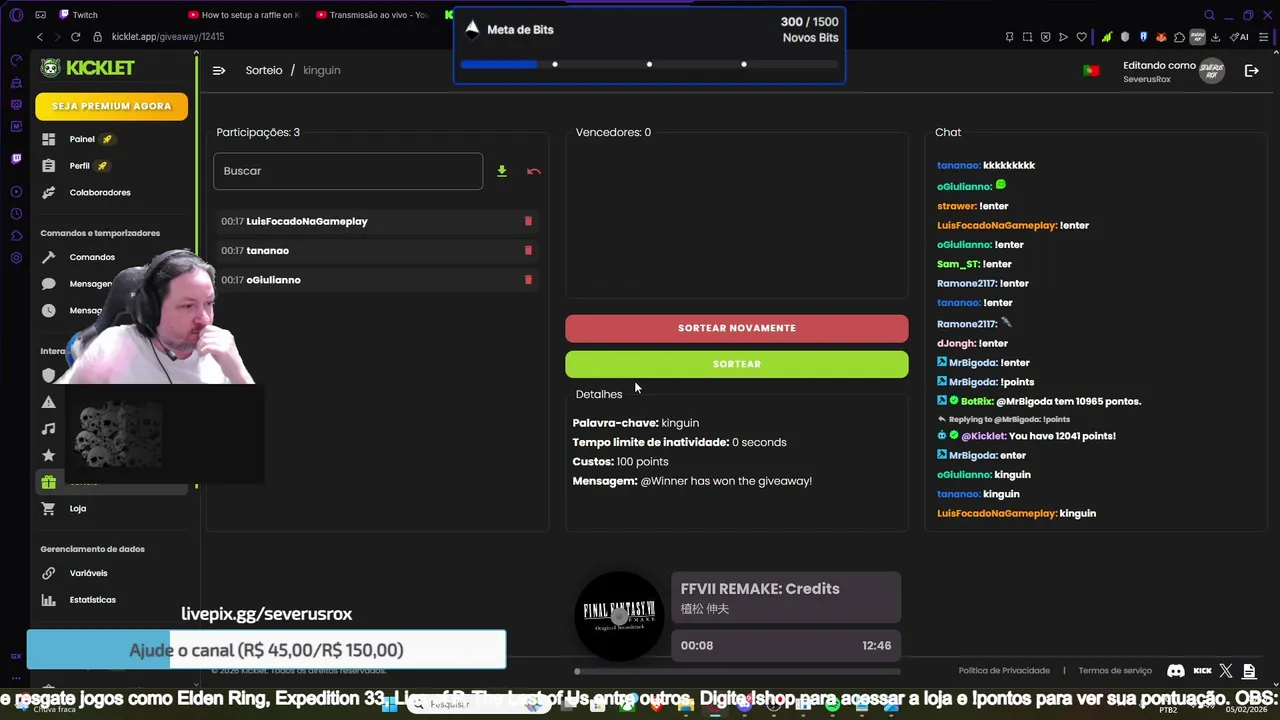Delete tananao's entry from participants

[x=528, y=250]
